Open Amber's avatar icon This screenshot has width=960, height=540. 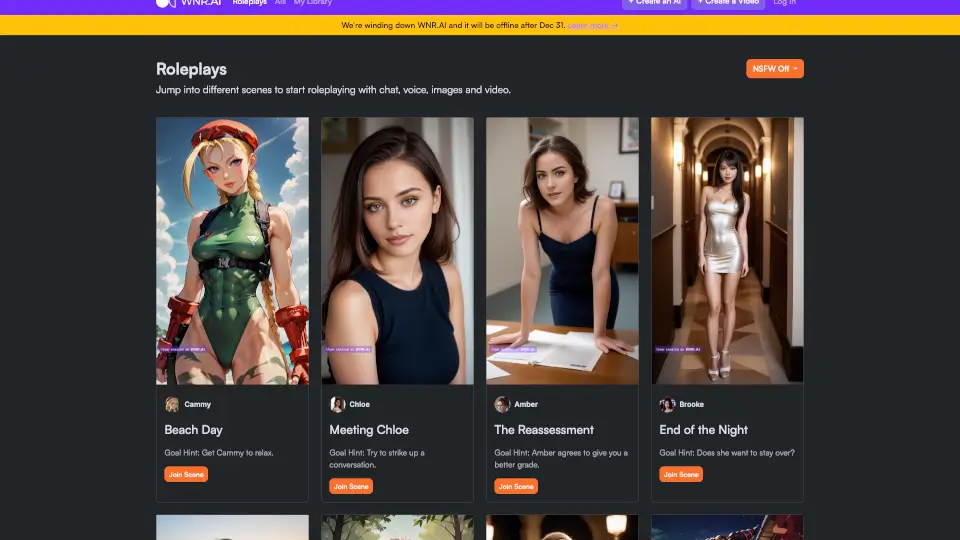point(502,405)
